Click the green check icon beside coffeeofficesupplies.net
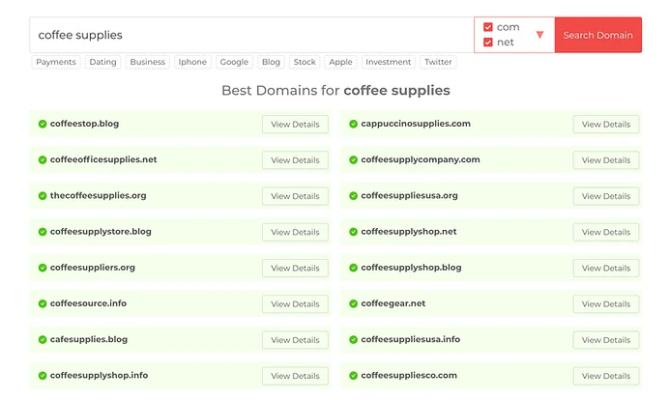Screen dimensions: 669x400 coord(42,160)
